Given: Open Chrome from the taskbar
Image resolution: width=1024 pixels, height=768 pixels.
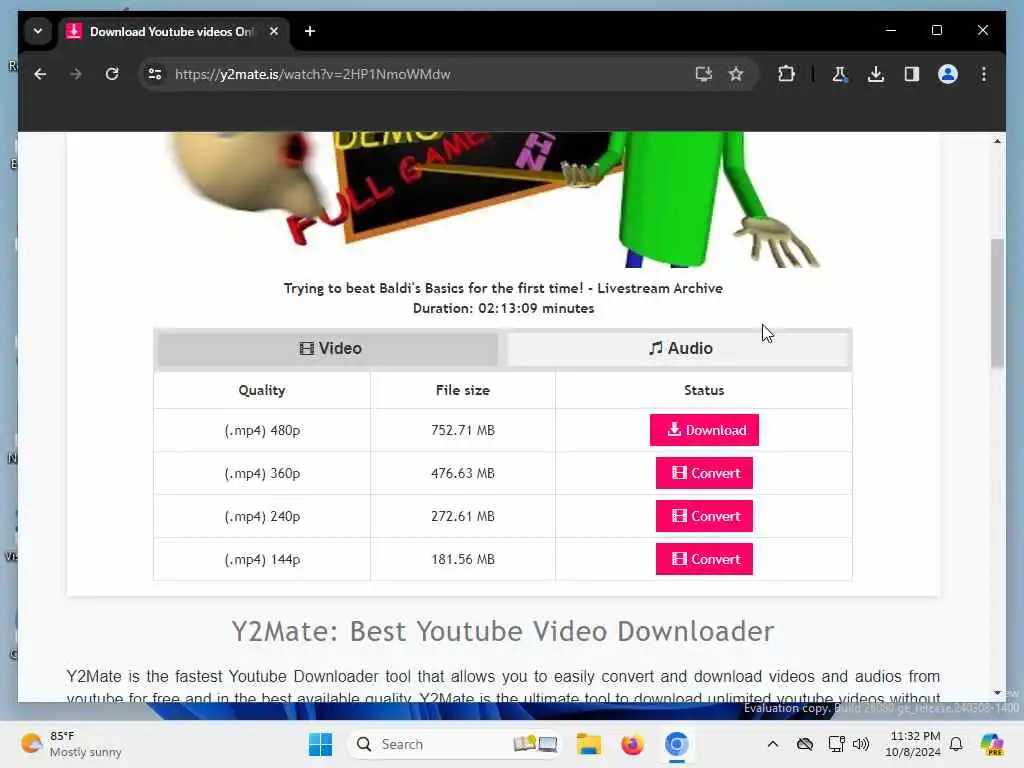Looking at the screenshot, I should coord(677,744).
